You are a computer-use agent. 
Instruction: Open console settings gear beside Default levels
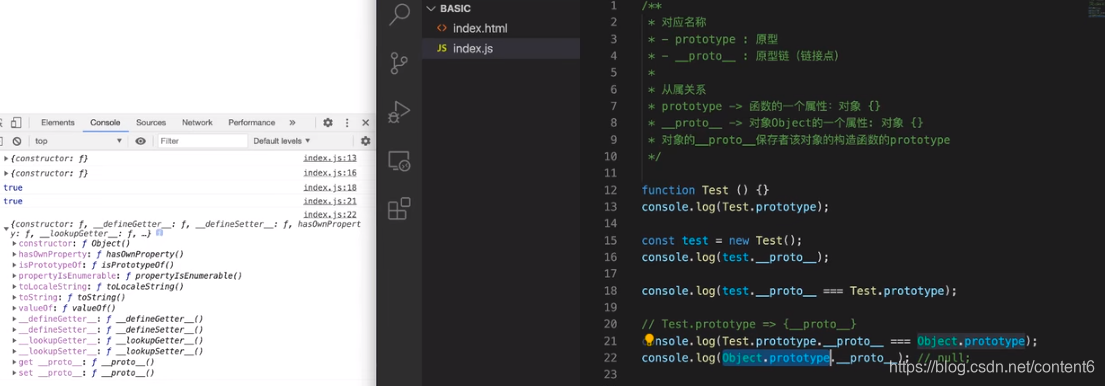point(365,141)
